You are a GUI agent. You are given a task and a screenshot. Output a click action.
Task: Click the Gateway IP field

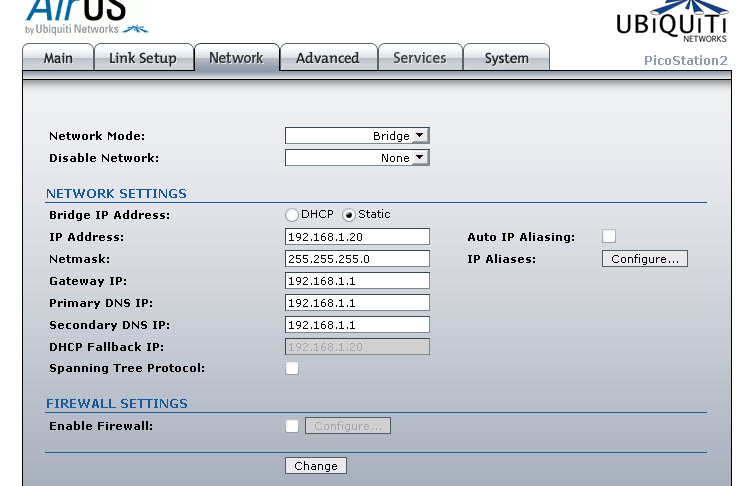pyautogui.click(x=357, y=280)
